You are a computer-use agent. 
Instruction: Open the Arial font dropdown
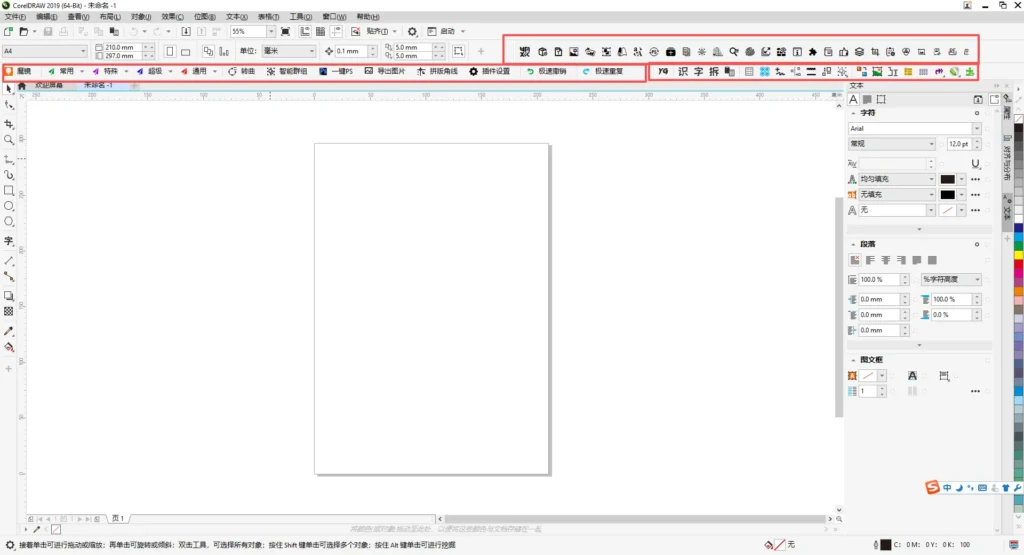976,129
